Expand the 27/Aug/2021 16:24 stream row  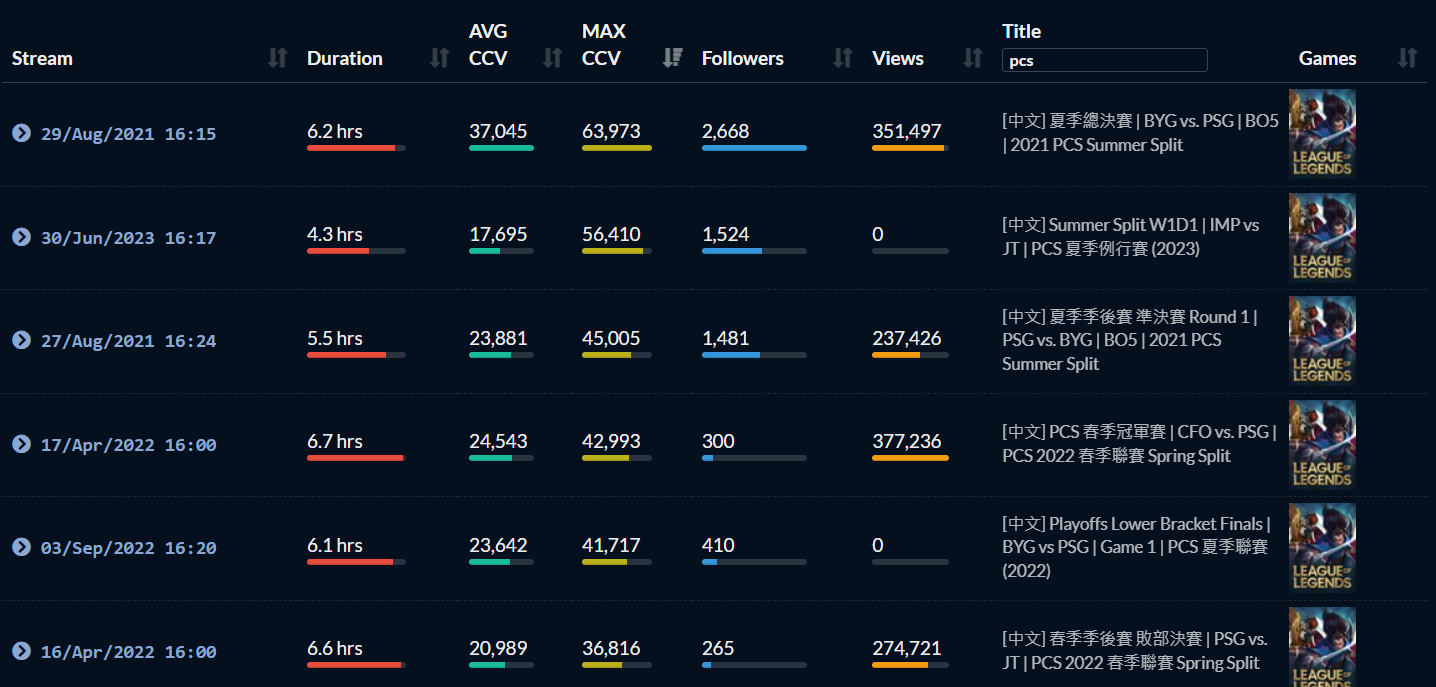pos(21,340)
